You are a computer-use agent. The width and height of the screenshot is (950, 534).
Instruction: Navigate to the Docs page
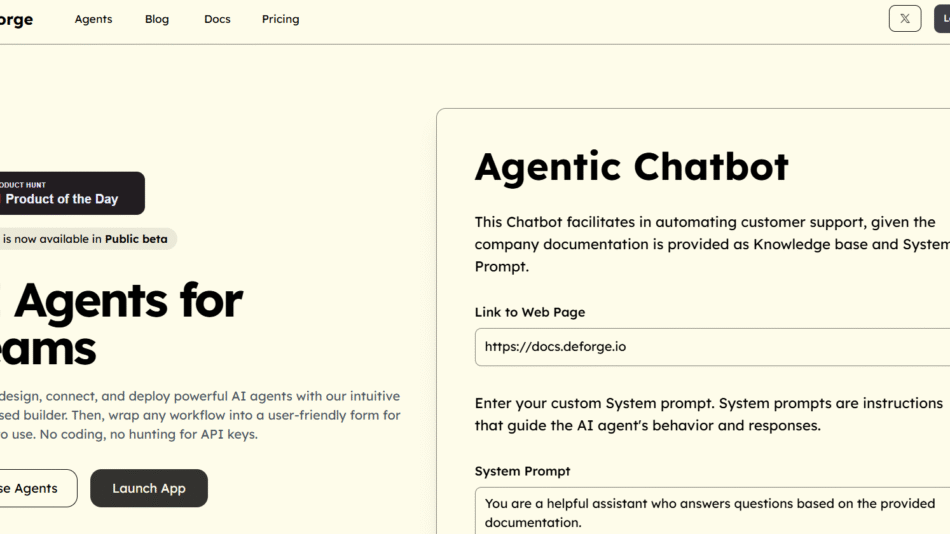(217, 19)
